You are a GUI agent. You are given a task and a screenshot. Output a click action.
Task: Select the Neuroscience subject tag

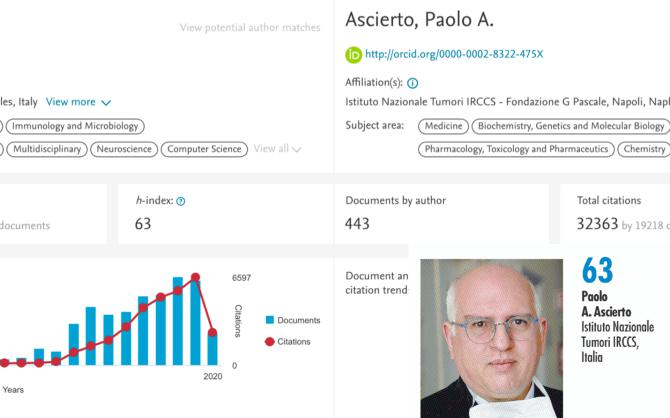click(x=124, y=149)
